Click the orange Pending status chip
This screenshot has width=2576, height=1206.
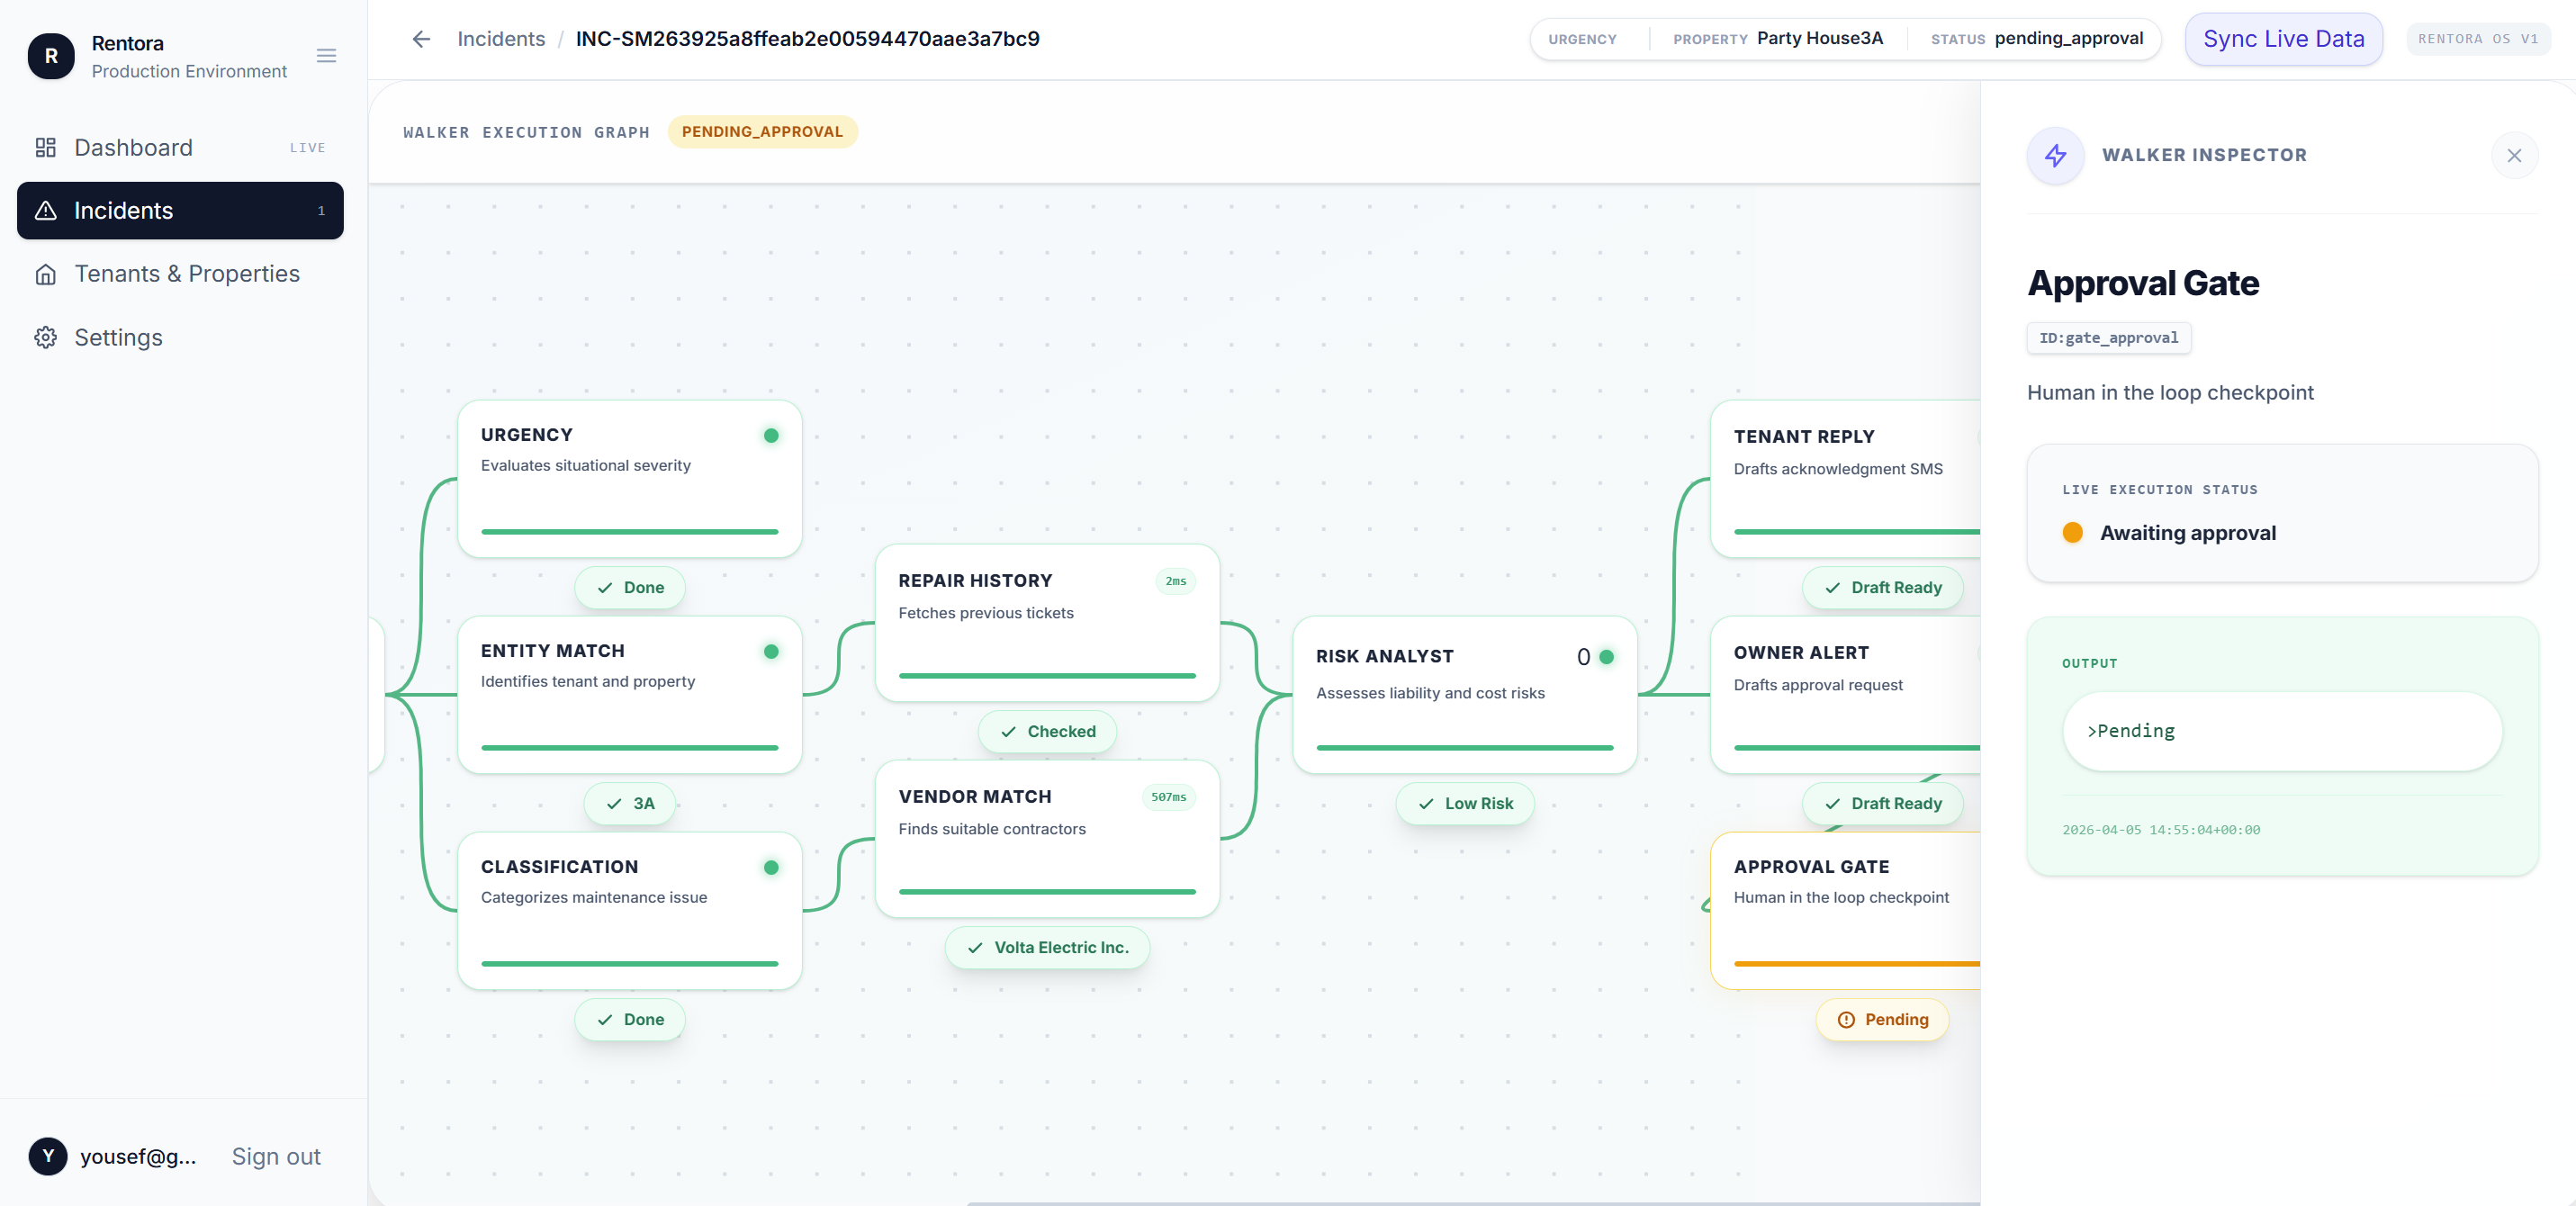click(1882, 1019)
